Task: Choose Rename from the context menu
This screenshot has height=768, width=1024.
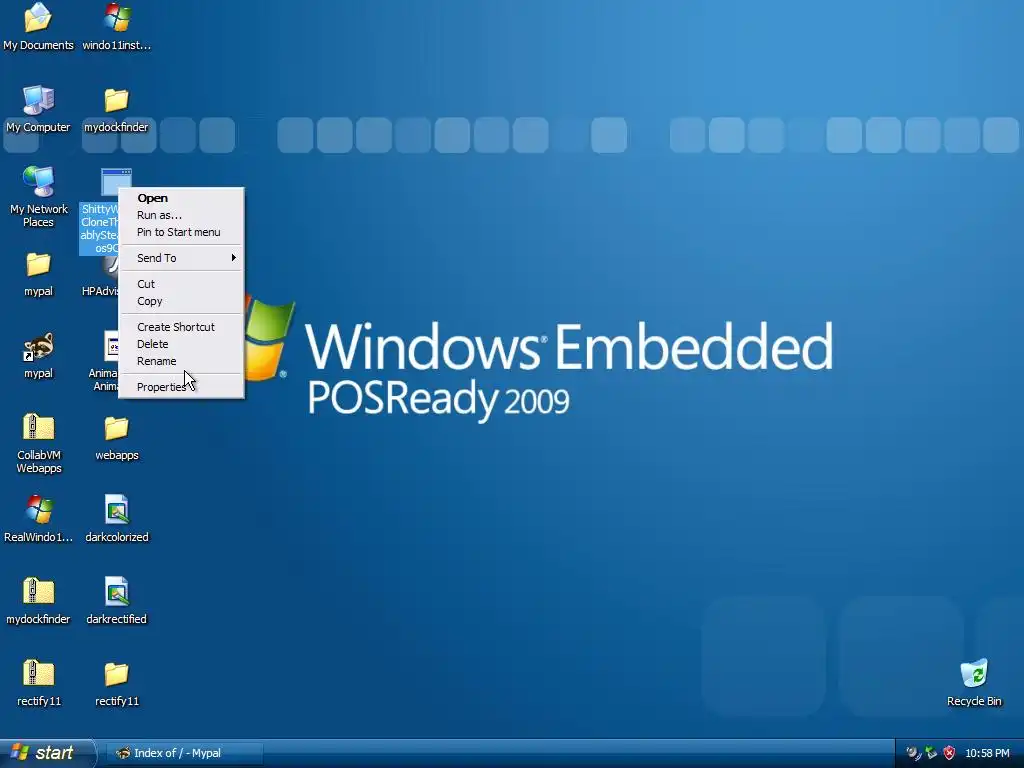Action: point(181,360)
